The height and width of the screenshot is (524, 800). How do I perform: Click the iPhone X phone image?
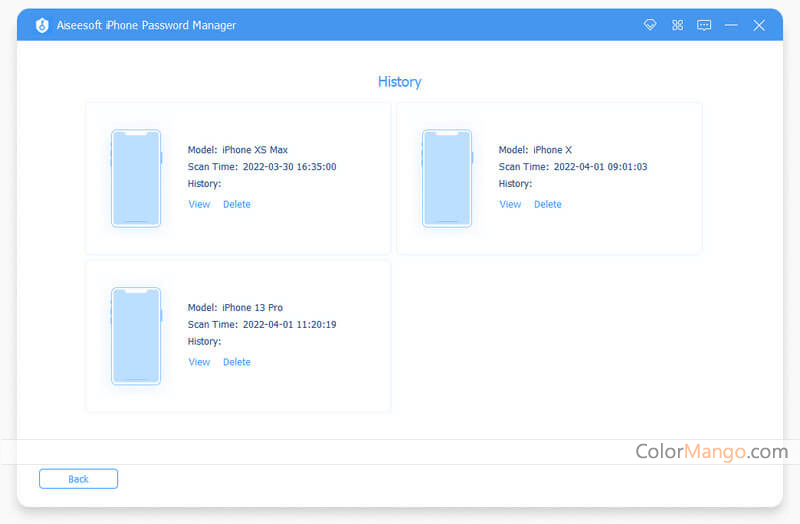[447, 177]
